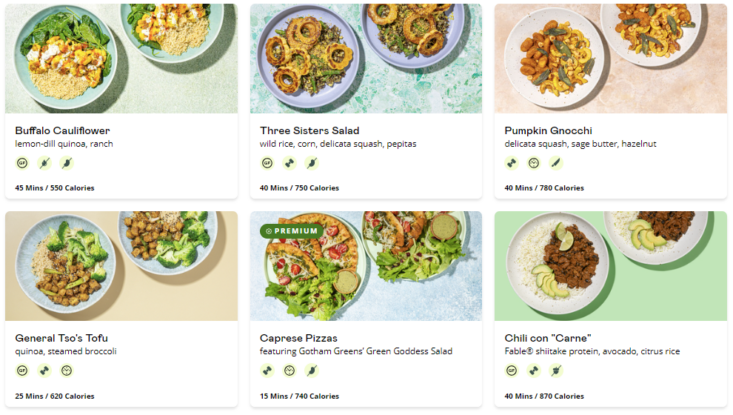
Task: Select the Pumpkin Gnocchi recipe title
Action: 548,131
